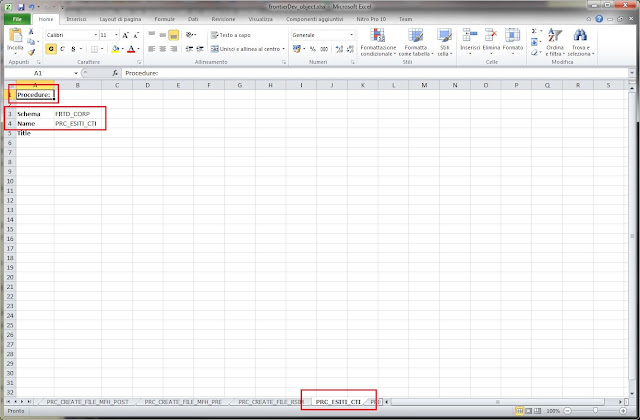Click the cut scissors icon
Viewport: 640px width, 420px height.
coord(31,32)
